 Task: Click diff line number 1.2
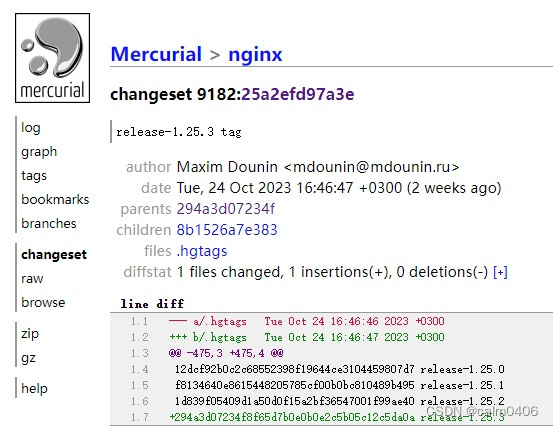click(x=139, y=337)
